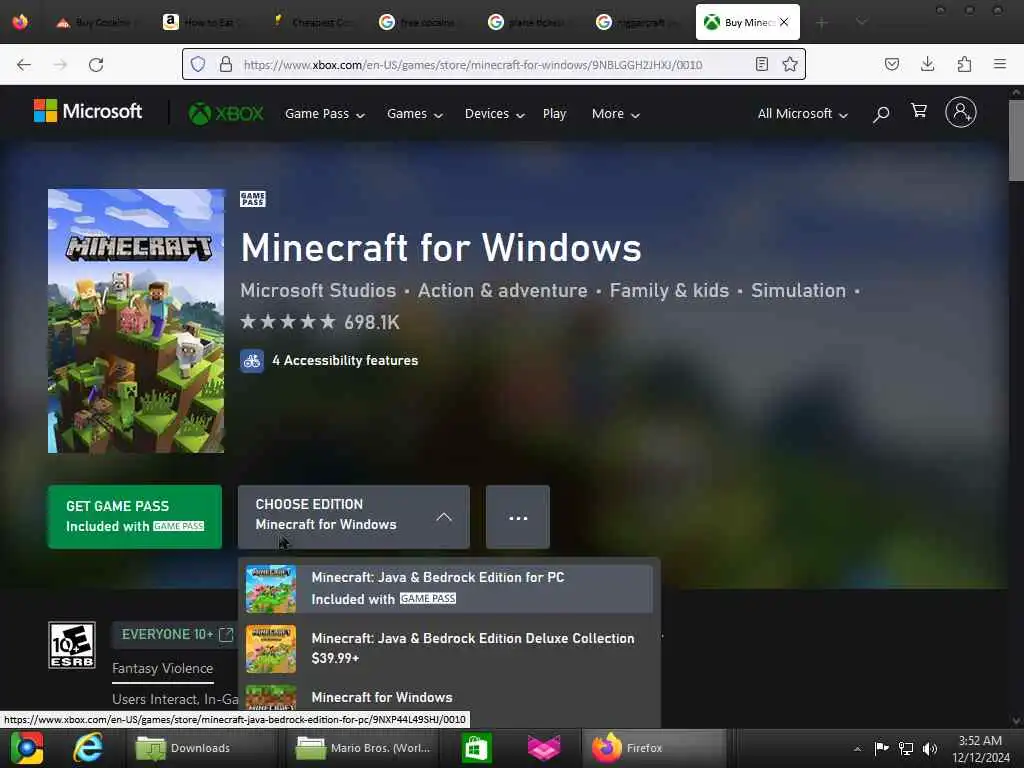
Task: Open a new tab with the plus button
Action: point(822,23)
